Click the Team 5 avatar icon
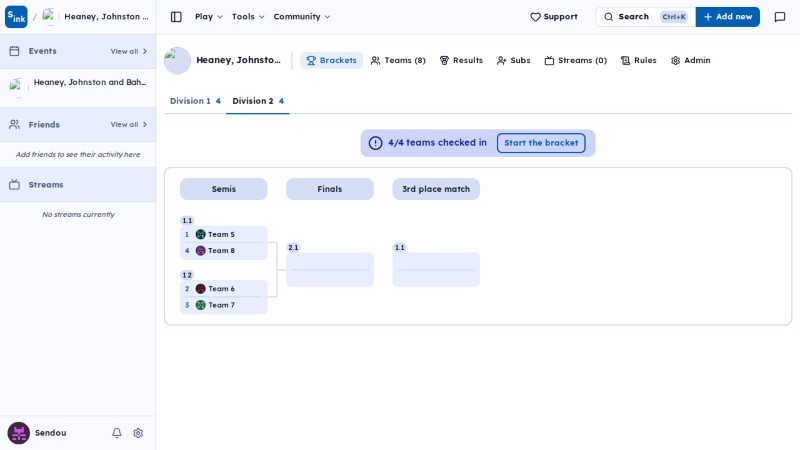Screen dimensions: 800x450 (x=201, y=234)
